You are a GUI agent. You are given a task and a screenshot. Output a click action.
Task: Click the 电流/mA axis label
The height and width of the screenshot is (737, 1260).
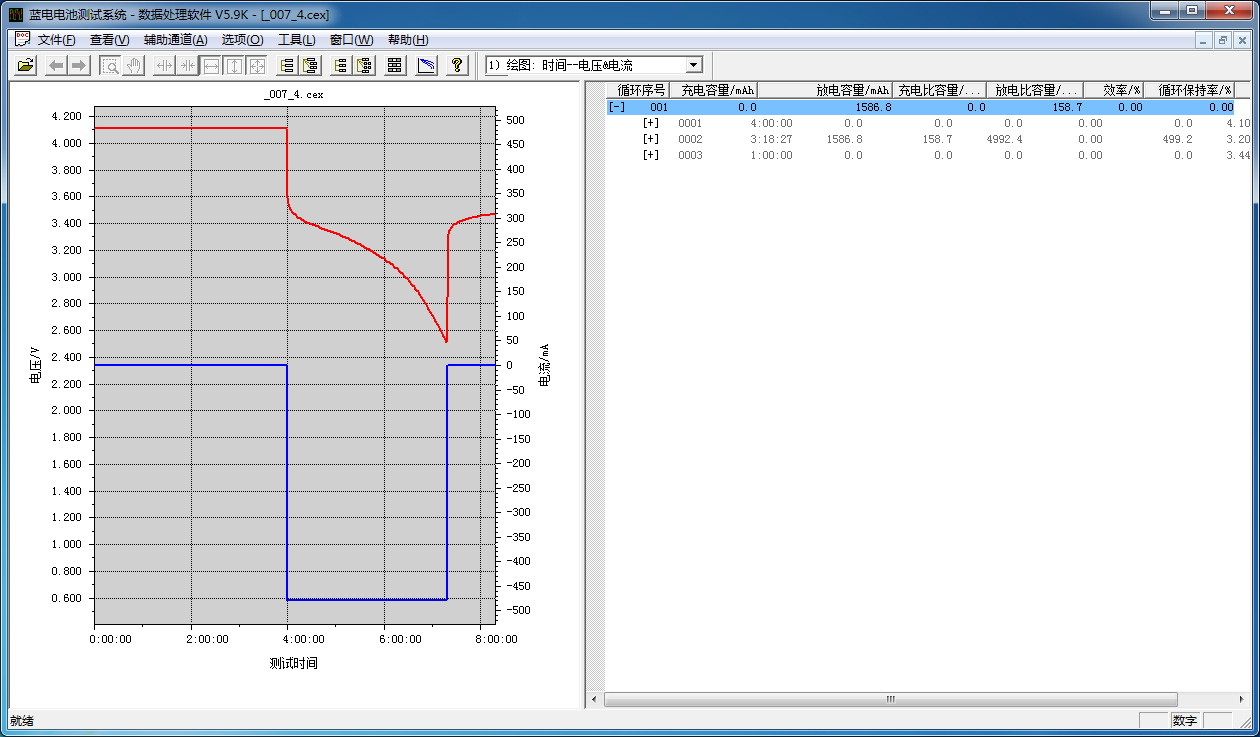point(545,365)
